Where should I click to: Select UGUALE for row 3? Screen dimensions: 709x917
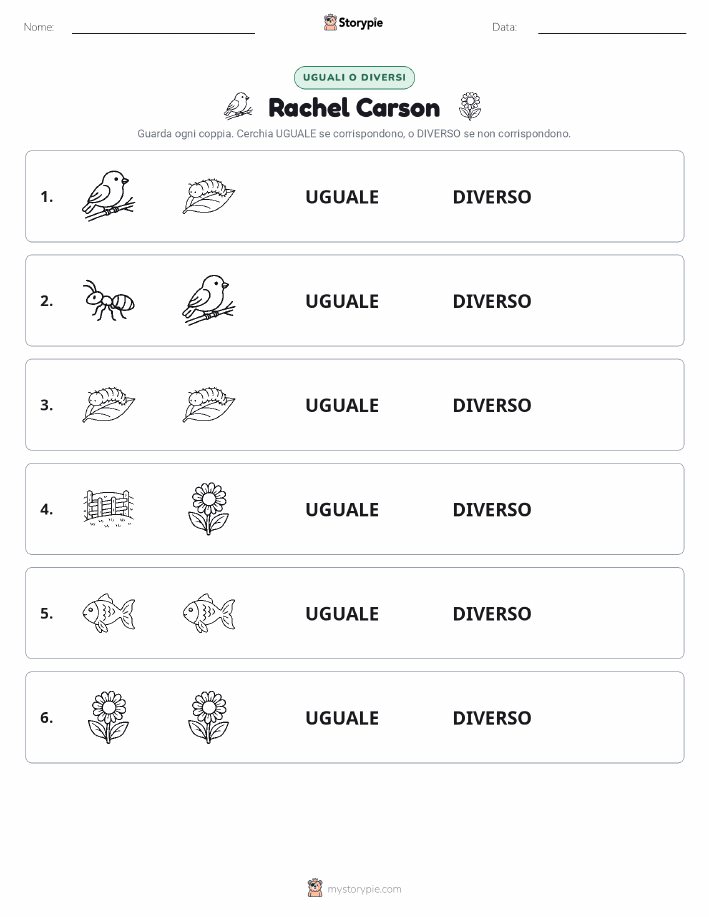pyautogui.click(x=342, y=405)
